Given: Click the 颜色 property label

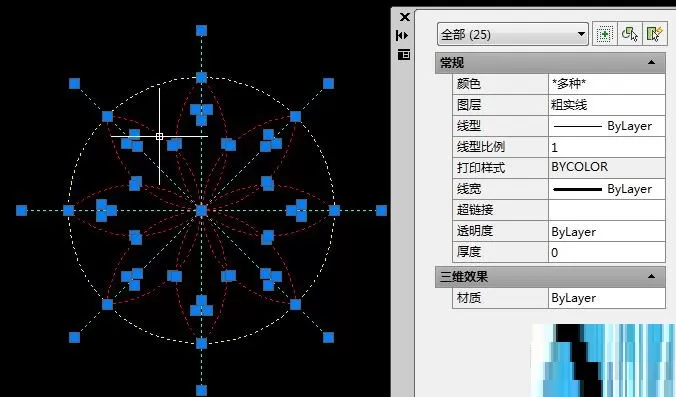Looking at the screenshot, I should point(469,83).
